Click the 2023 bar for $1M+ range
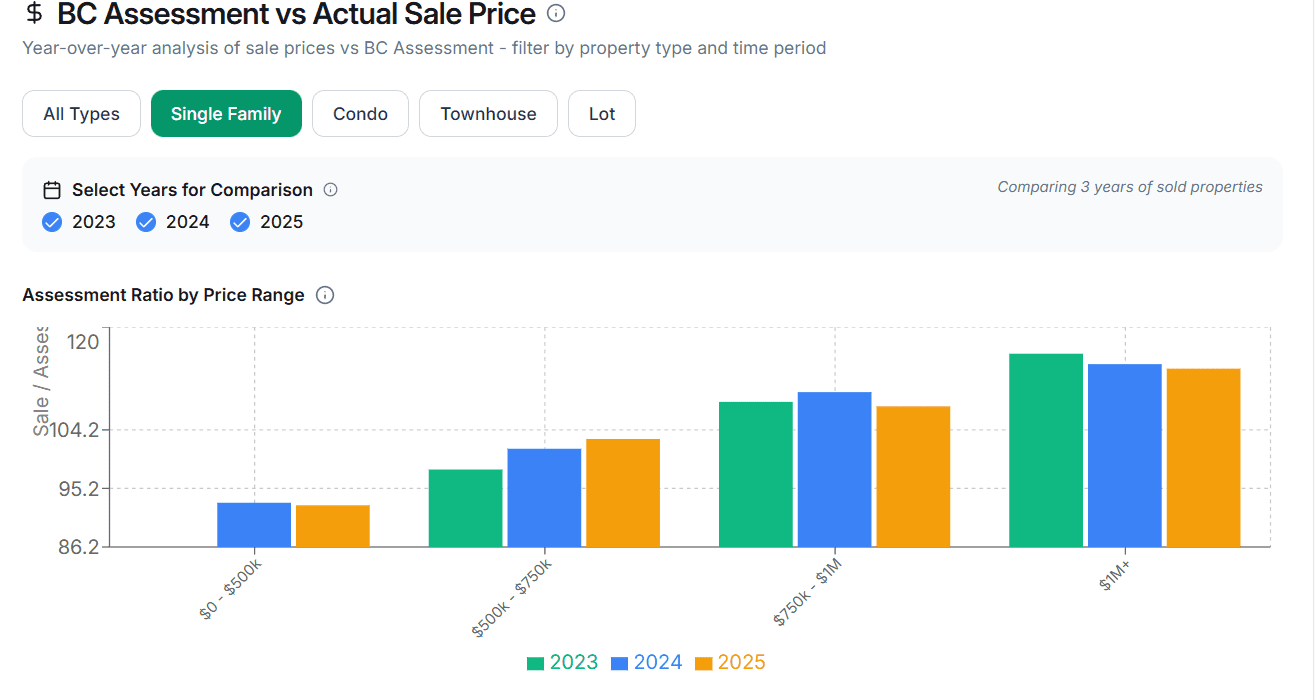 pos(1046,450)
